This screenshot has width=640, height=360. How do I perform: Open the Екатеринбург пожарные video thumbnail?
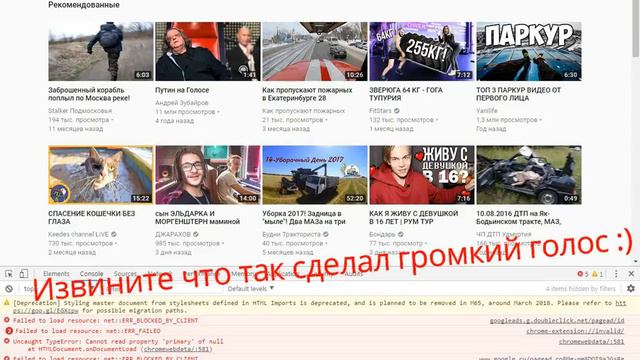tap(315, 51)
